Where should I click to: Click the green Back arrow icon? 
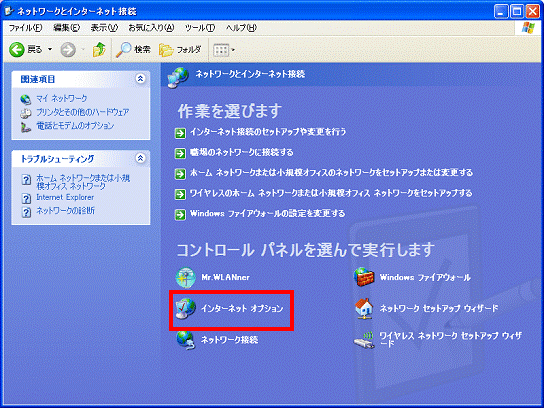(16, 50)
